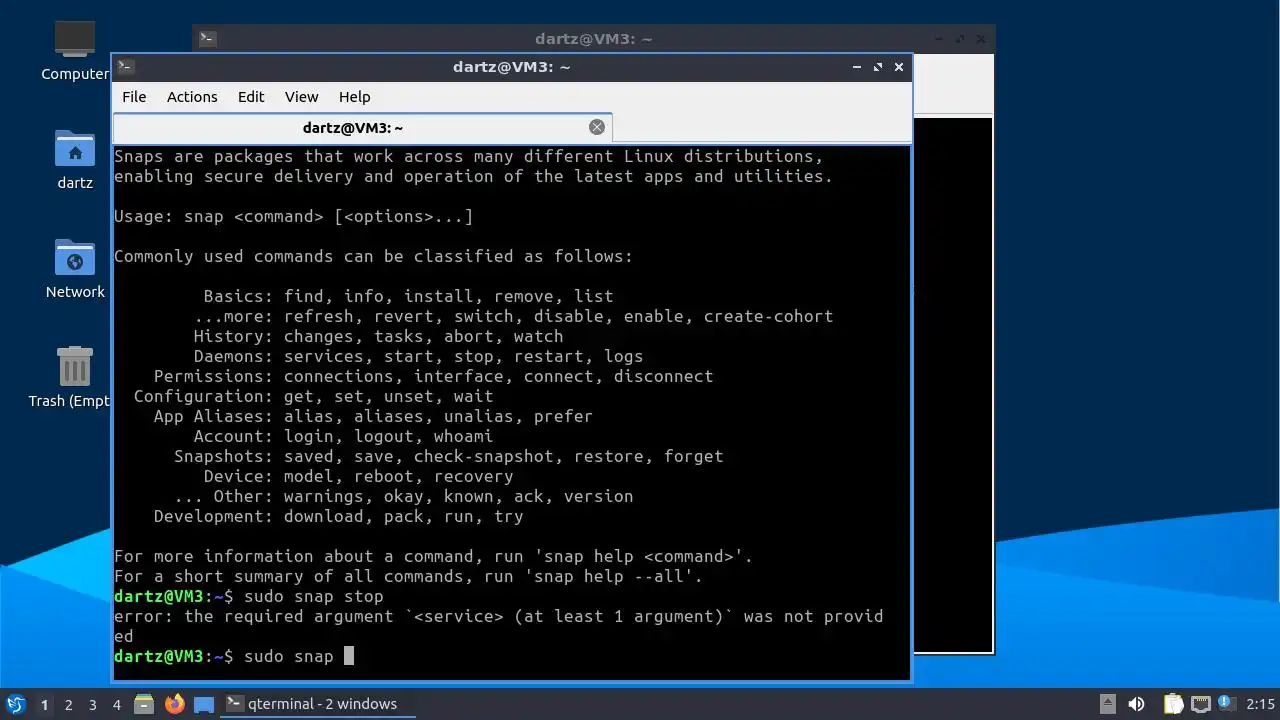Open the Lubuntu start menu
The height and width of the screenshot is (720, 1280).
[x=15, y=704]
